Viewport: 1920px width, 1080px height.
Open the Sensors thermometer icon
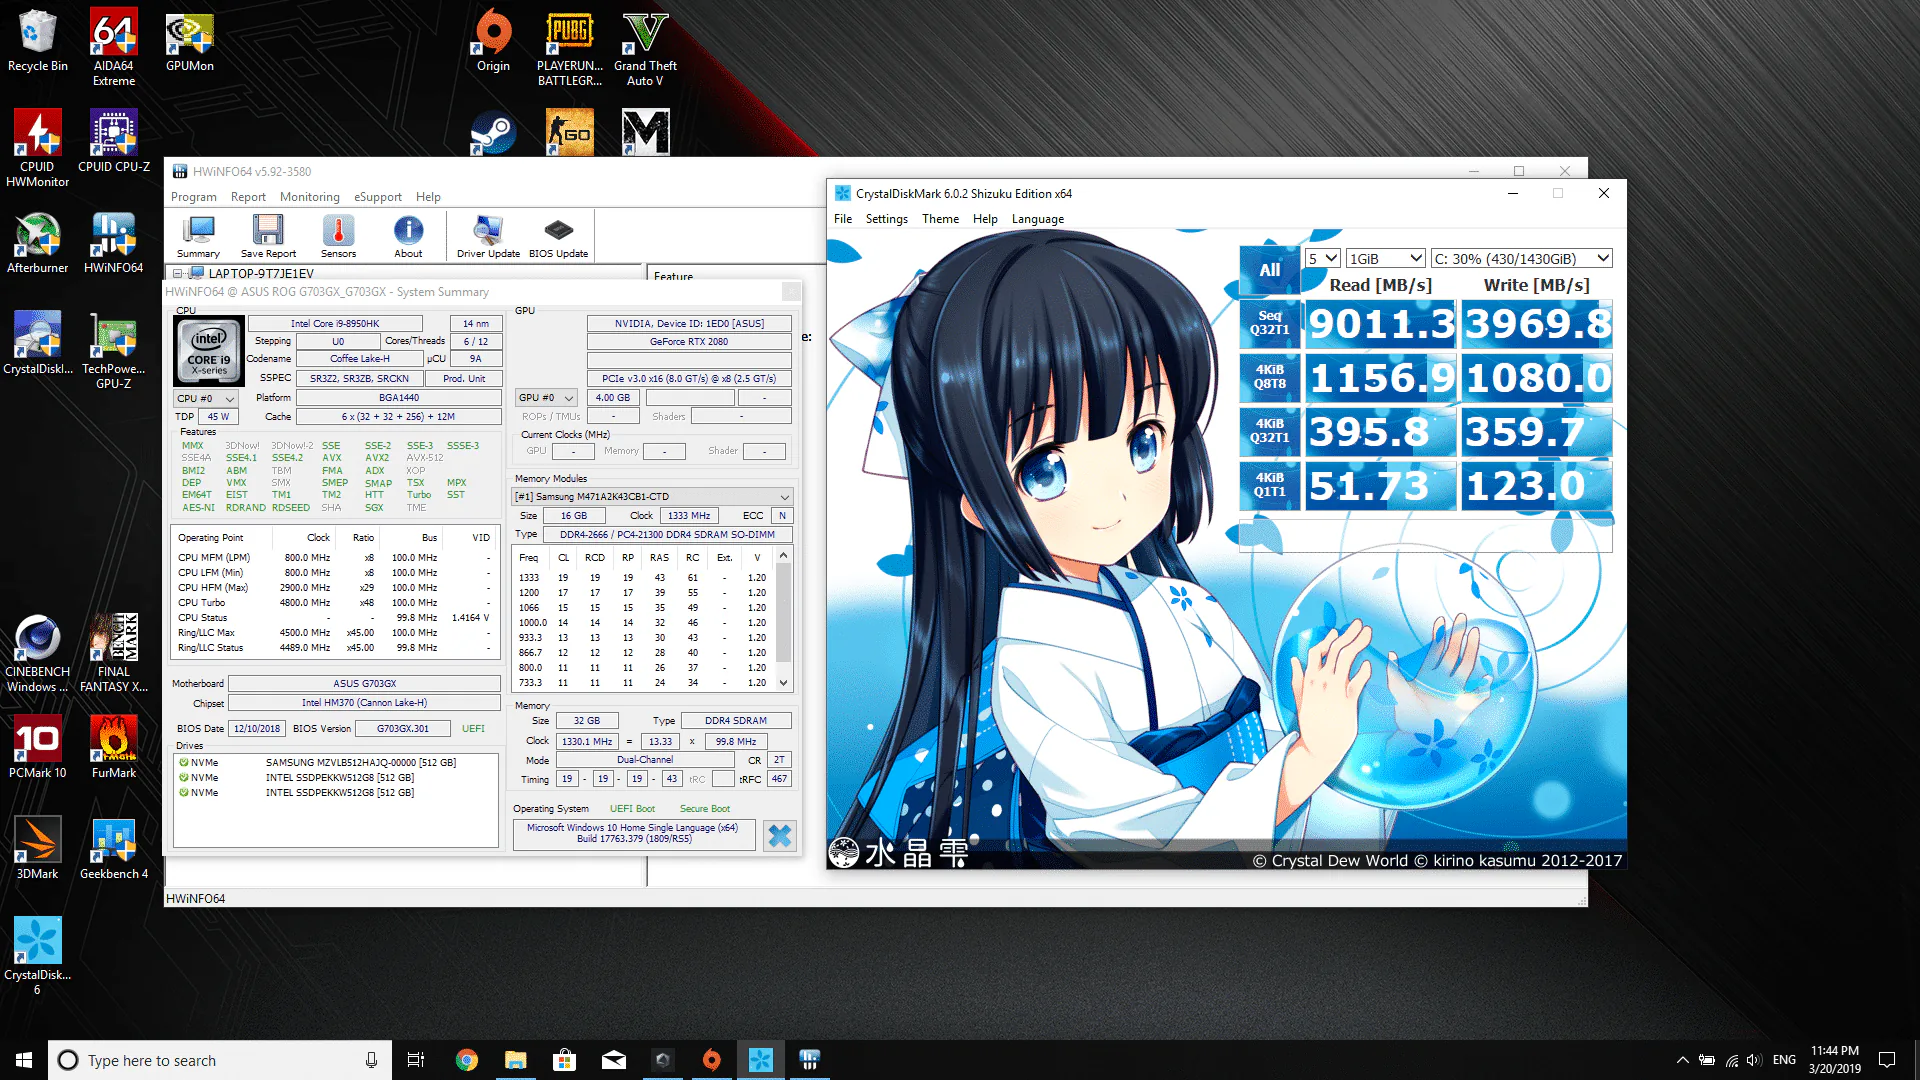point(338,236)
